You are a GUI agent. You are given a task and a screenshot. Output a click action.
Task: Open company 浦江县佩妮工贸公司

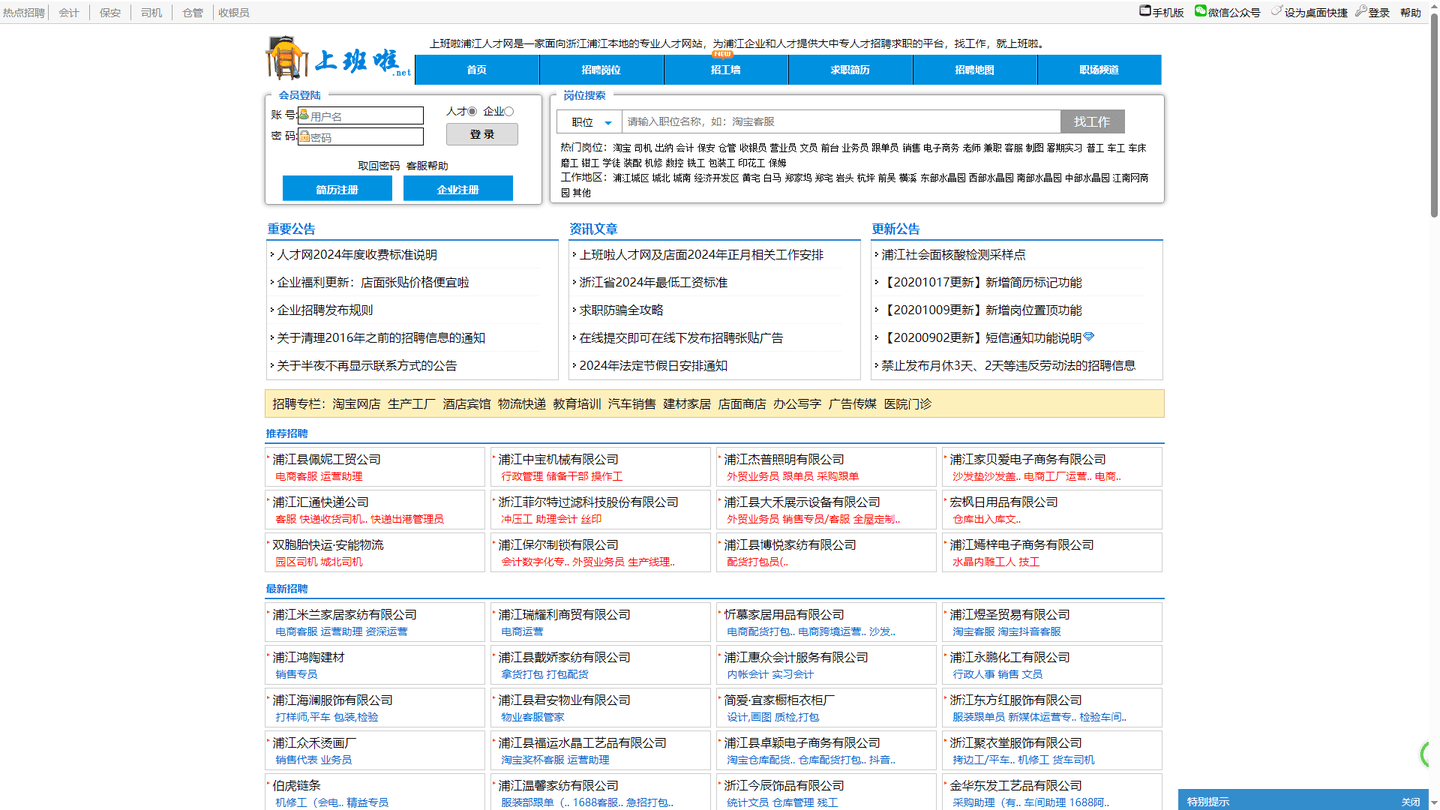327,460
